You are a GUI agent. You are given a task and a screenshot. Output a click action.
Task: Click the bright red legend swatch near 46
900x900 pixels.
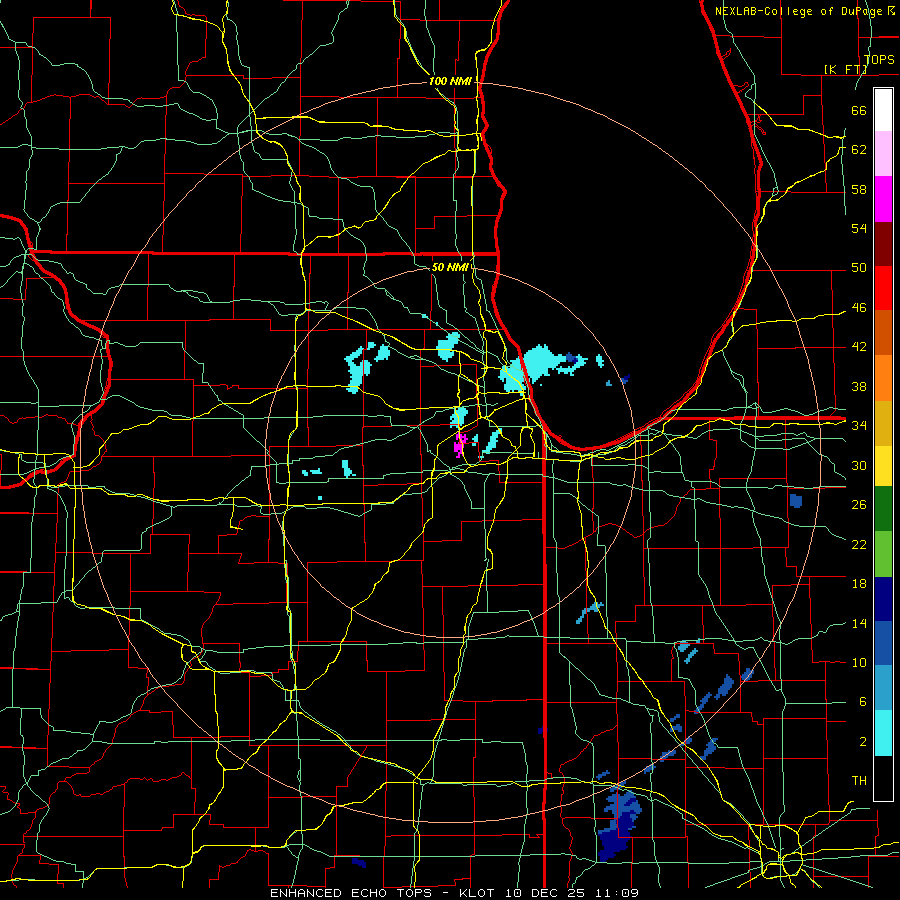[x=883, y=288]
